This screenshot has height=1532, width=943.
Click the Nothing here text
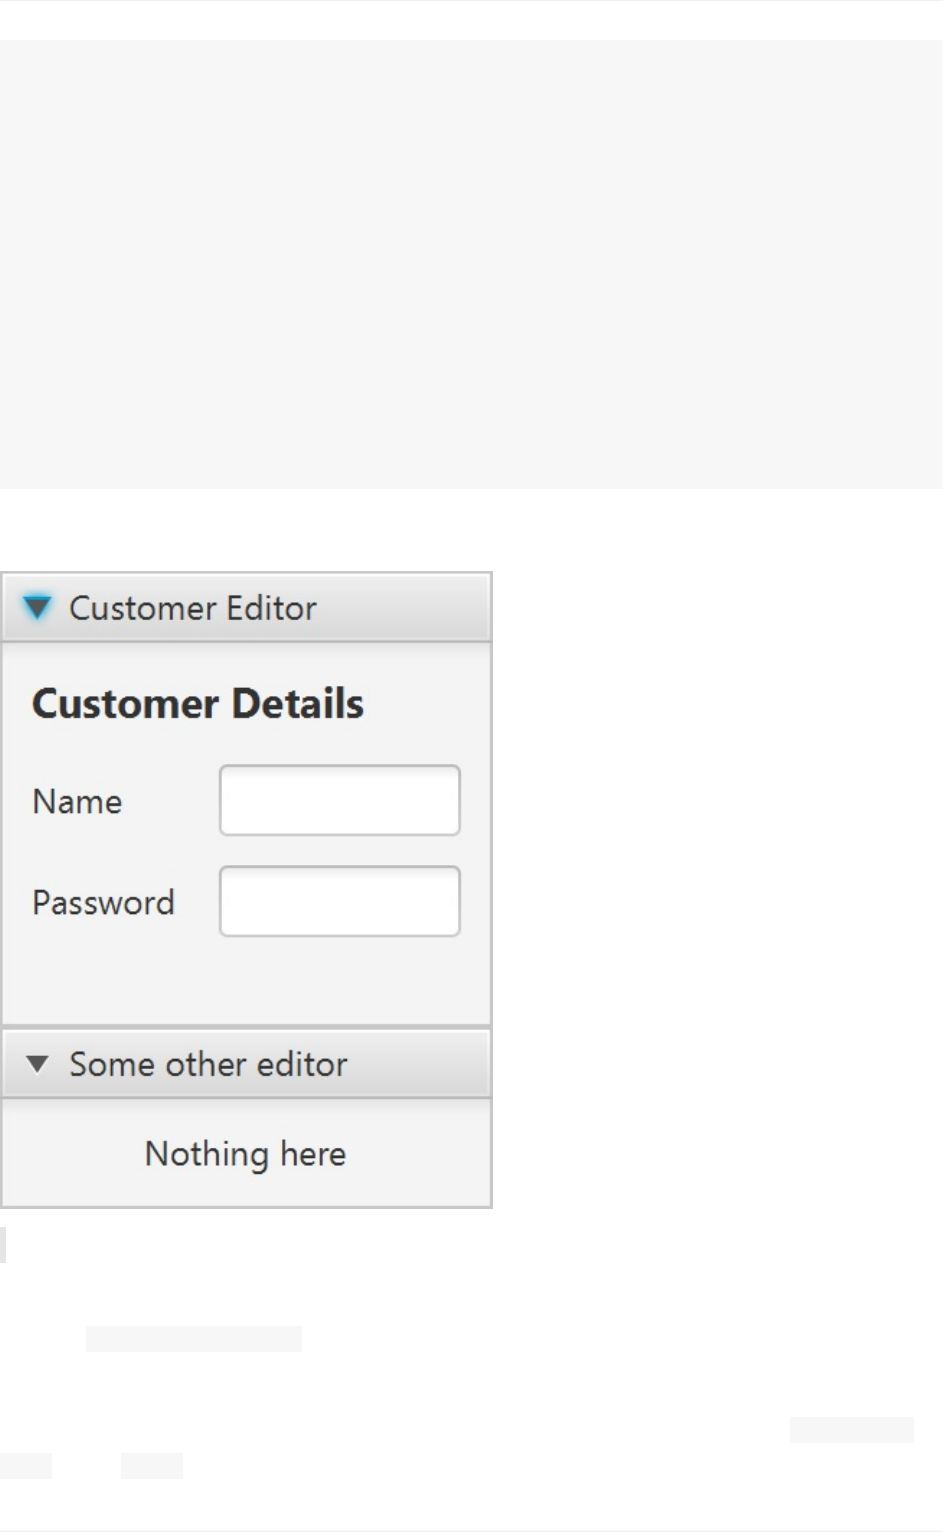245,1154
